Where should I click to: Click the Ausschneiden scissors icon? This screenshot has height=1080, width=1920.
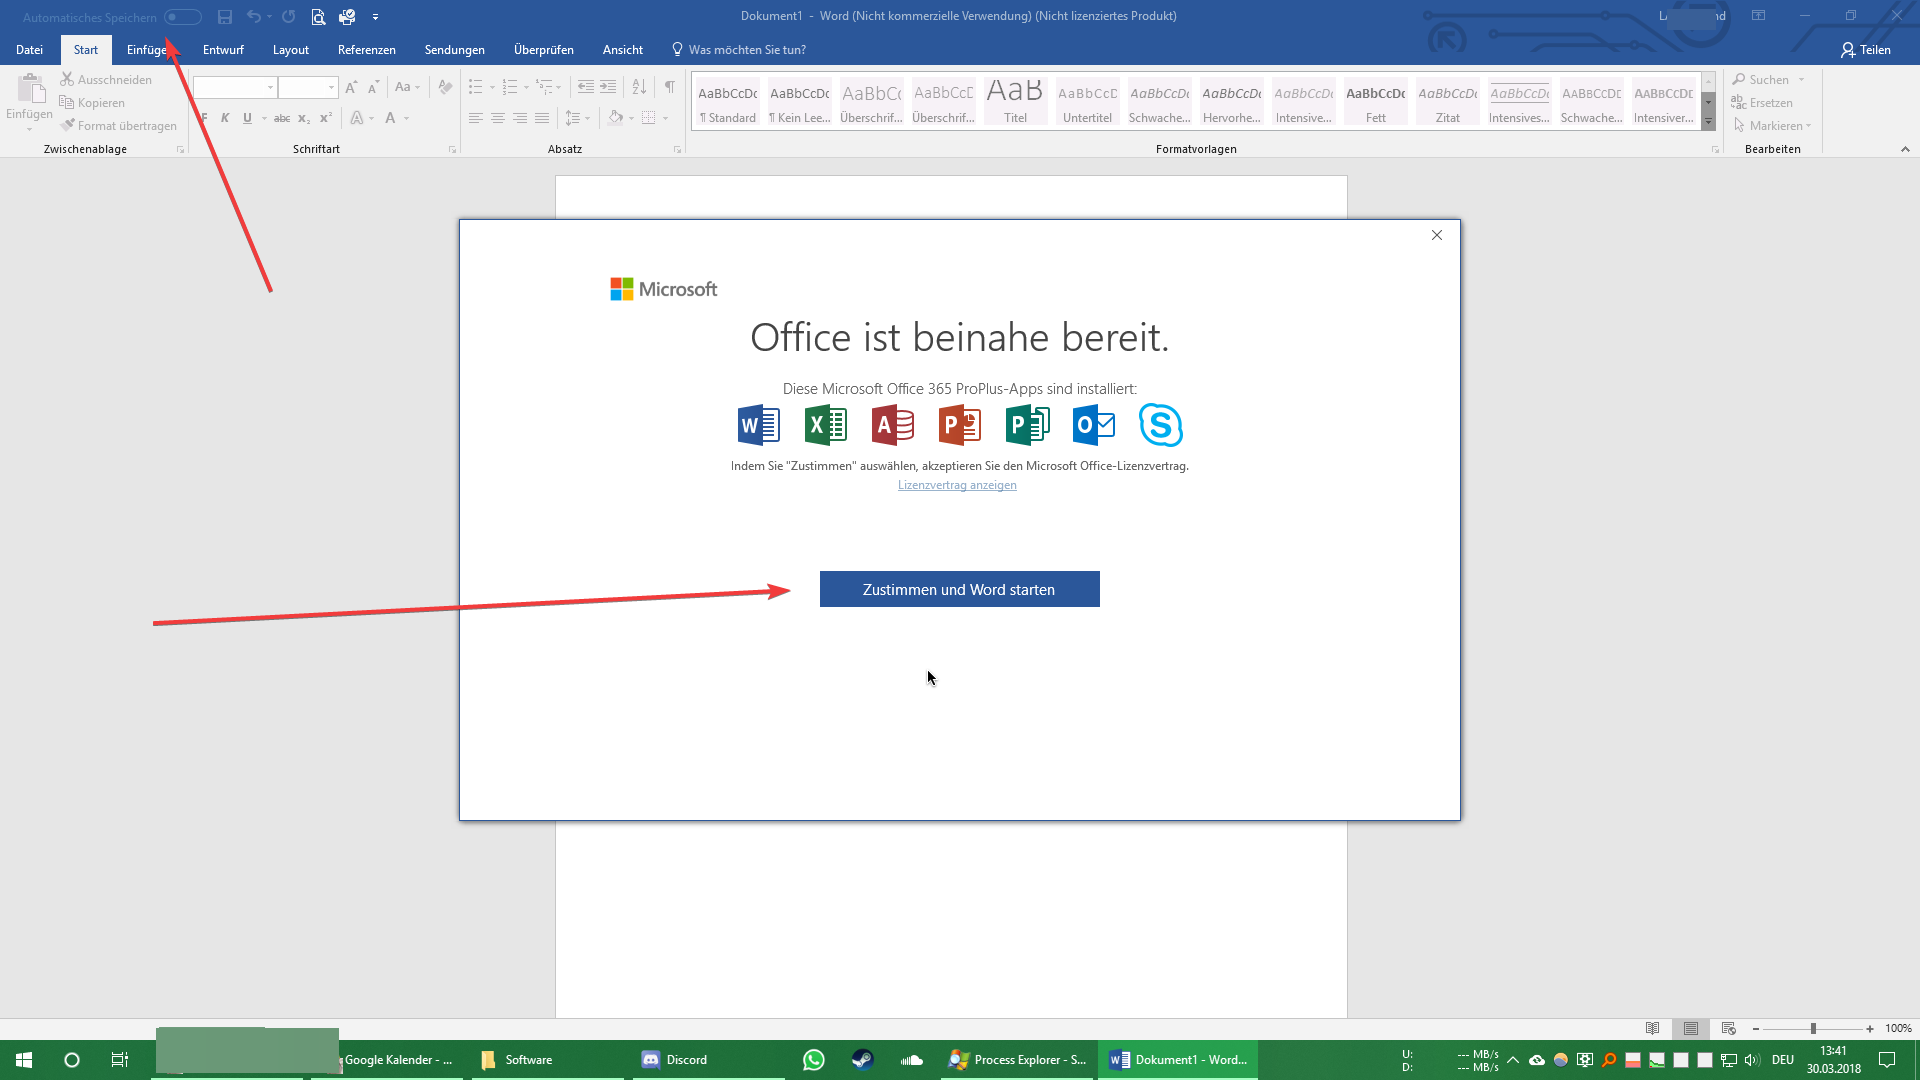click(67, 79)
